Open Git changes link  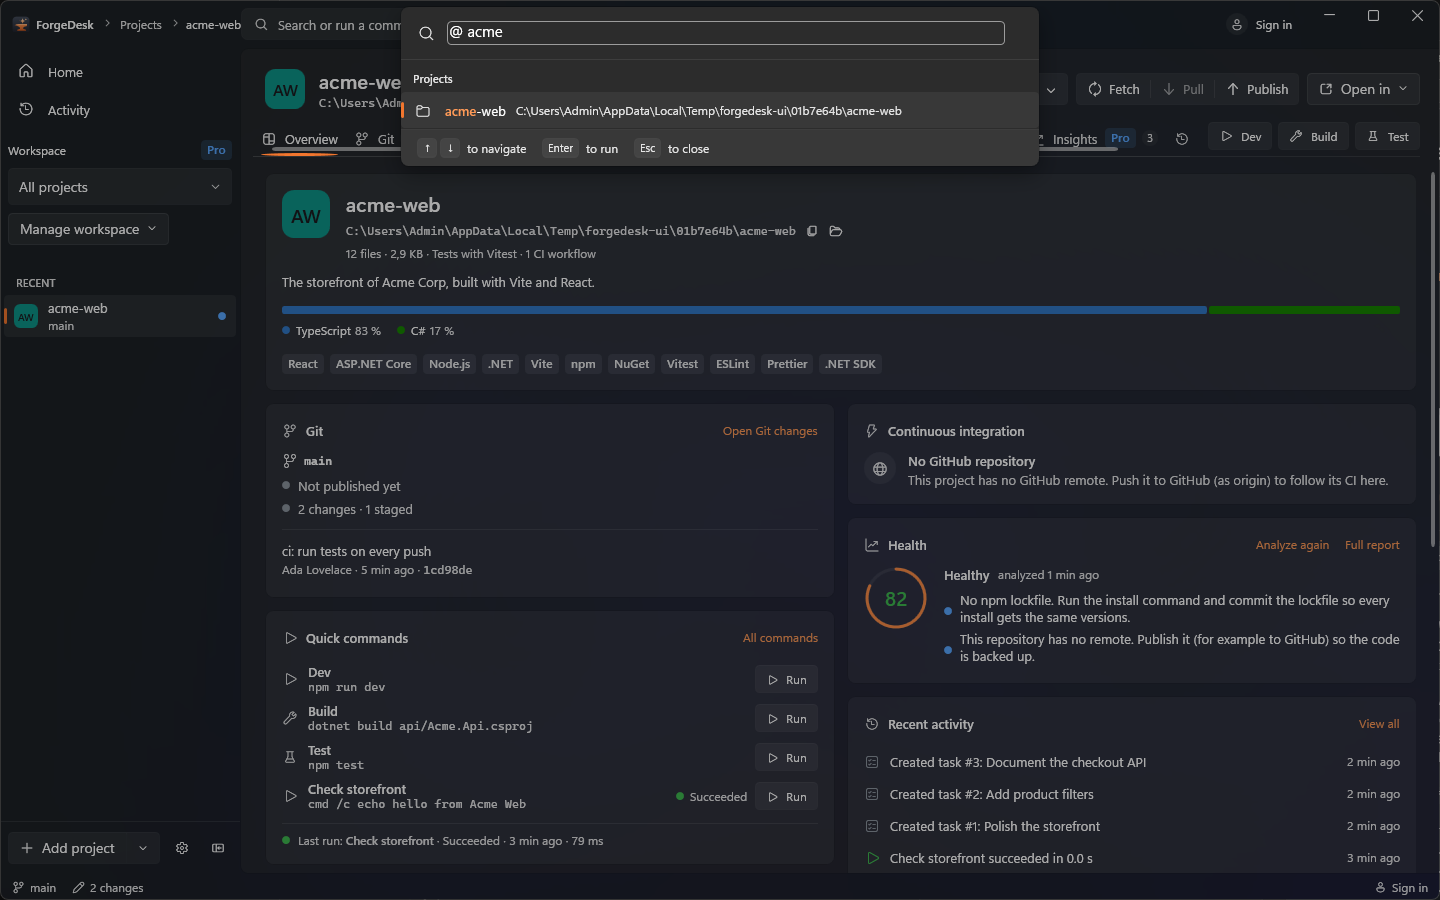pos(770,431)
